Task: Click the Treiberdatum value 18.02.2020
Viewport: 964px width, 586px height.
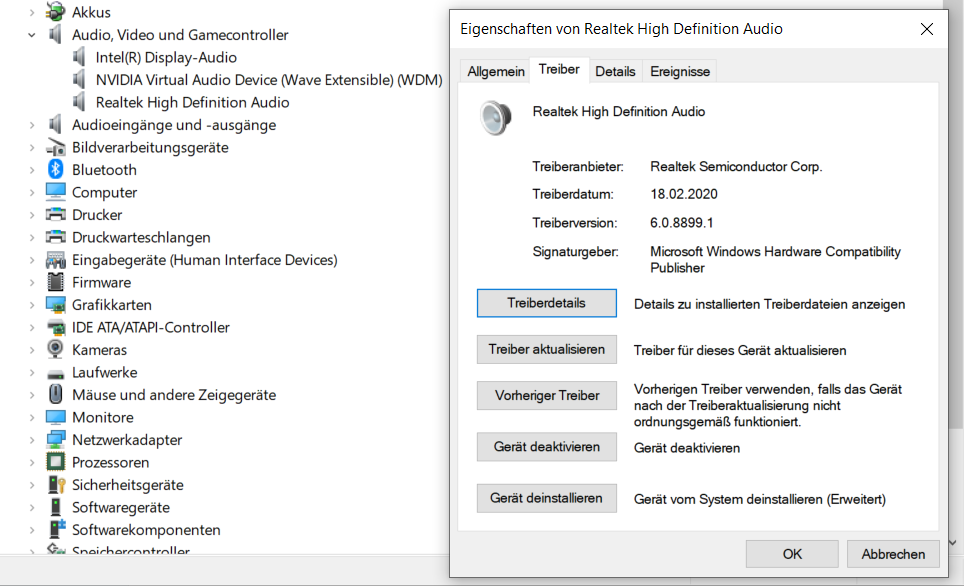Action: pyautogui.click(x=684, y=194)
